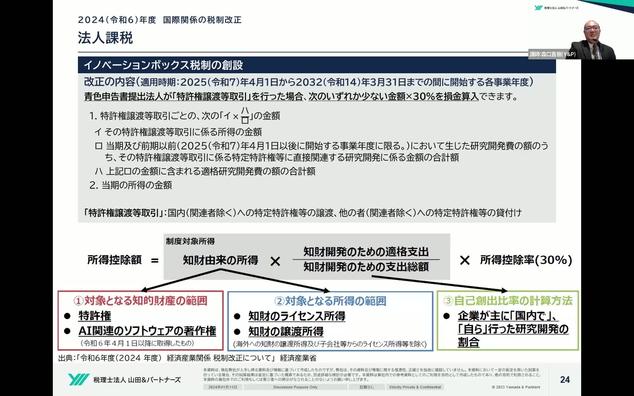Click bullet AI関連のソフトウェアの著作権

pos(147,331)
